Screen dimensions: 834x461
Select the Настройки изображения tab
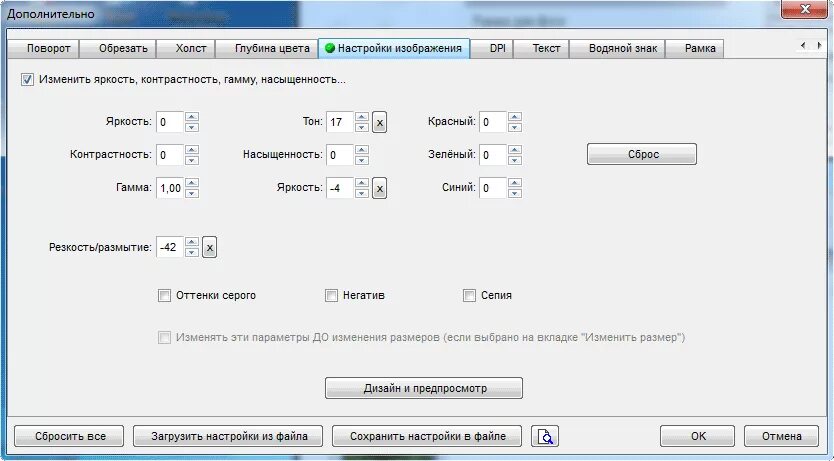tap(394, 48)
